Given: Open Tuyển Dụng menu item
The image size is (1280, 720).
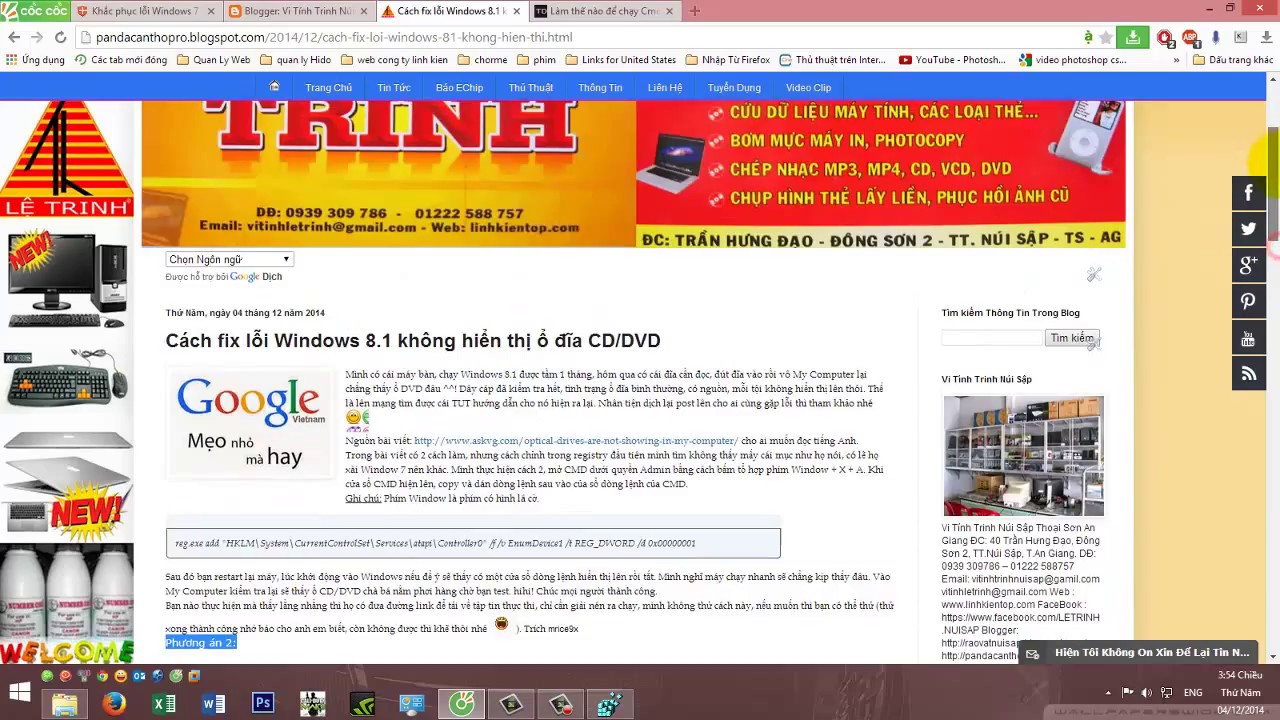Looking at the screenshot, I should click(734, 88).
